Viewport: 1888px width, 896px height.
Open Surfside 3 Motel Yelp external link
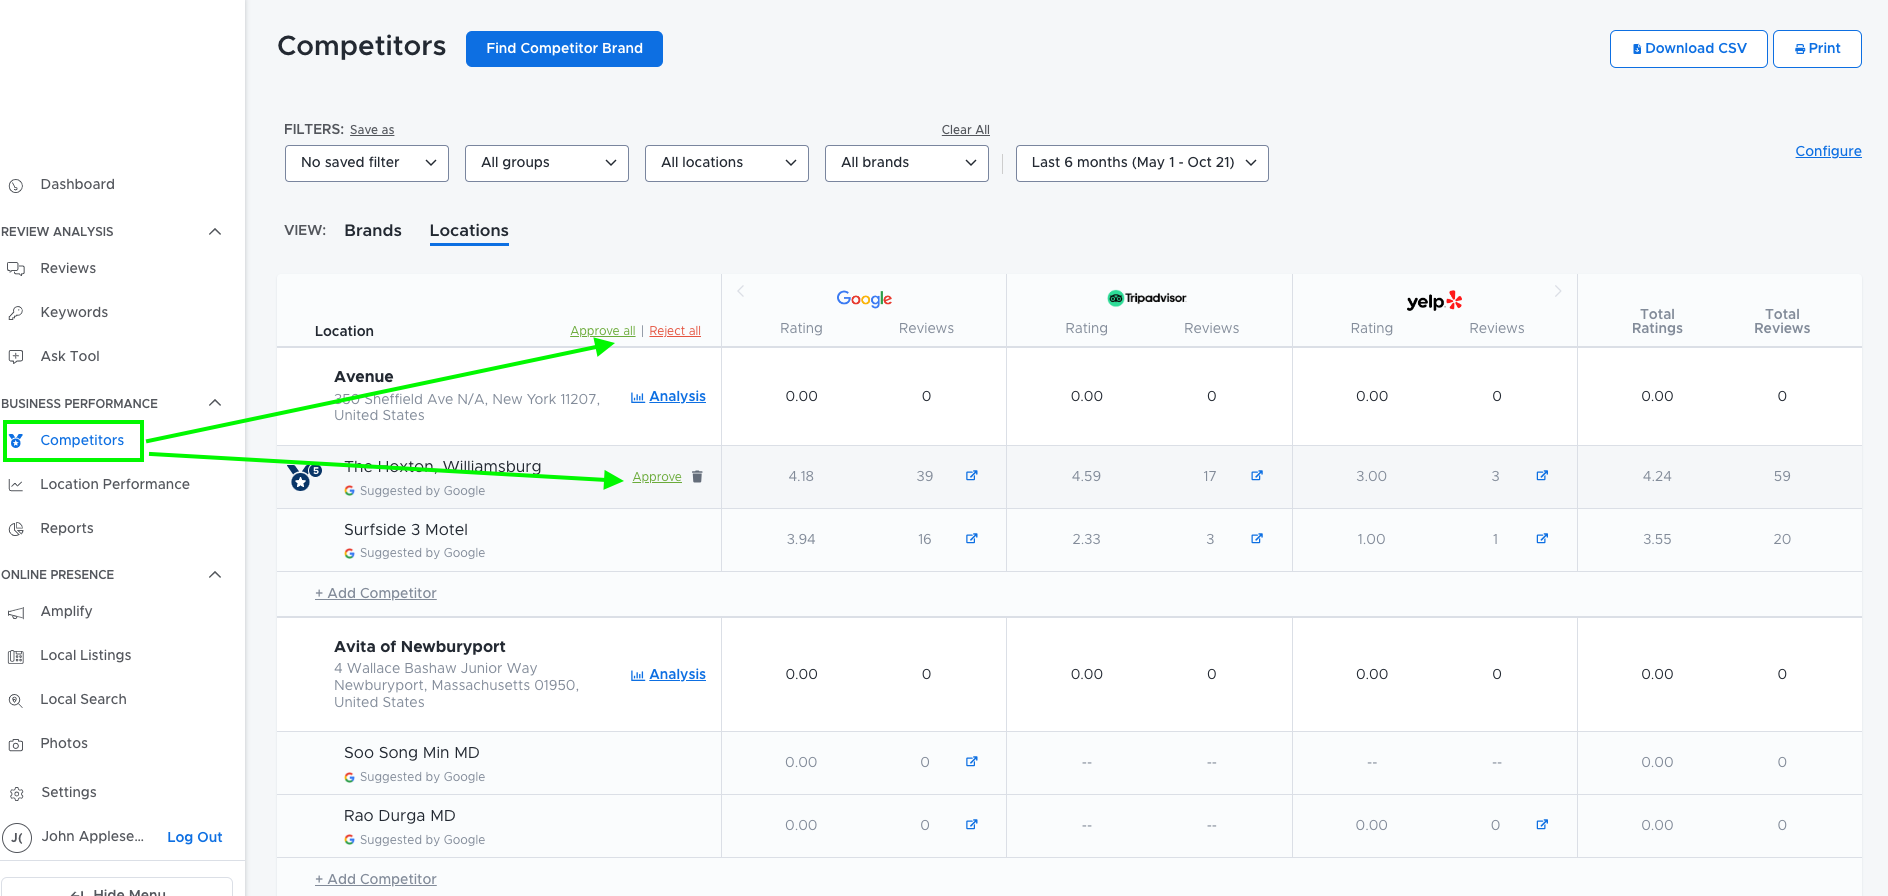click(1542, 539)
